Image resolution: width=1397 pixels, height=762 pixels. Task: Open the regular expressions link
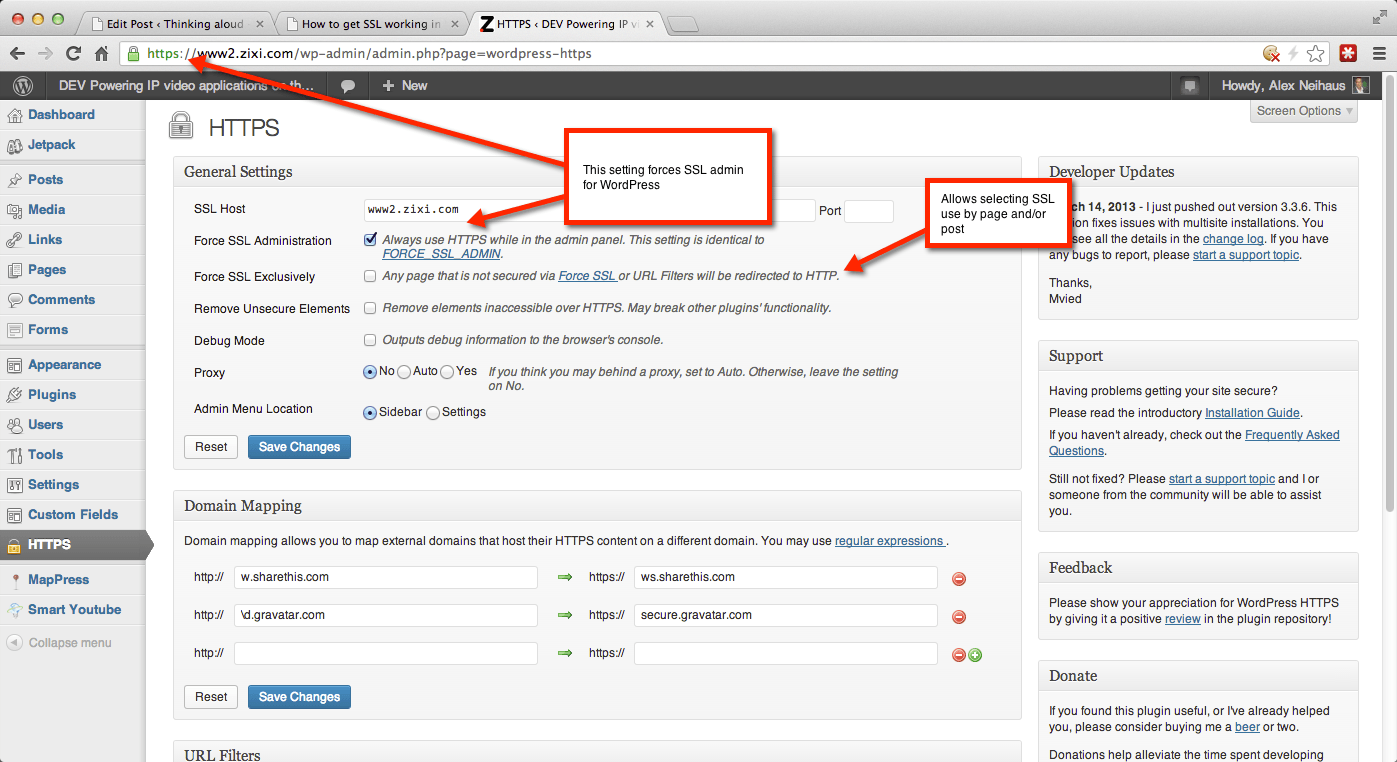(x=889, y=541)
